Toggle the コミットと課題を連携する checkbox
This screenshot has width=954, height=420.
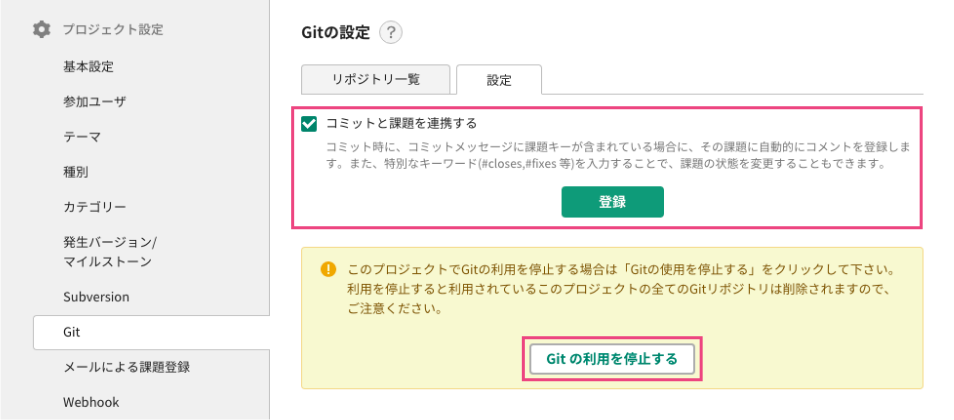(310, 124)
